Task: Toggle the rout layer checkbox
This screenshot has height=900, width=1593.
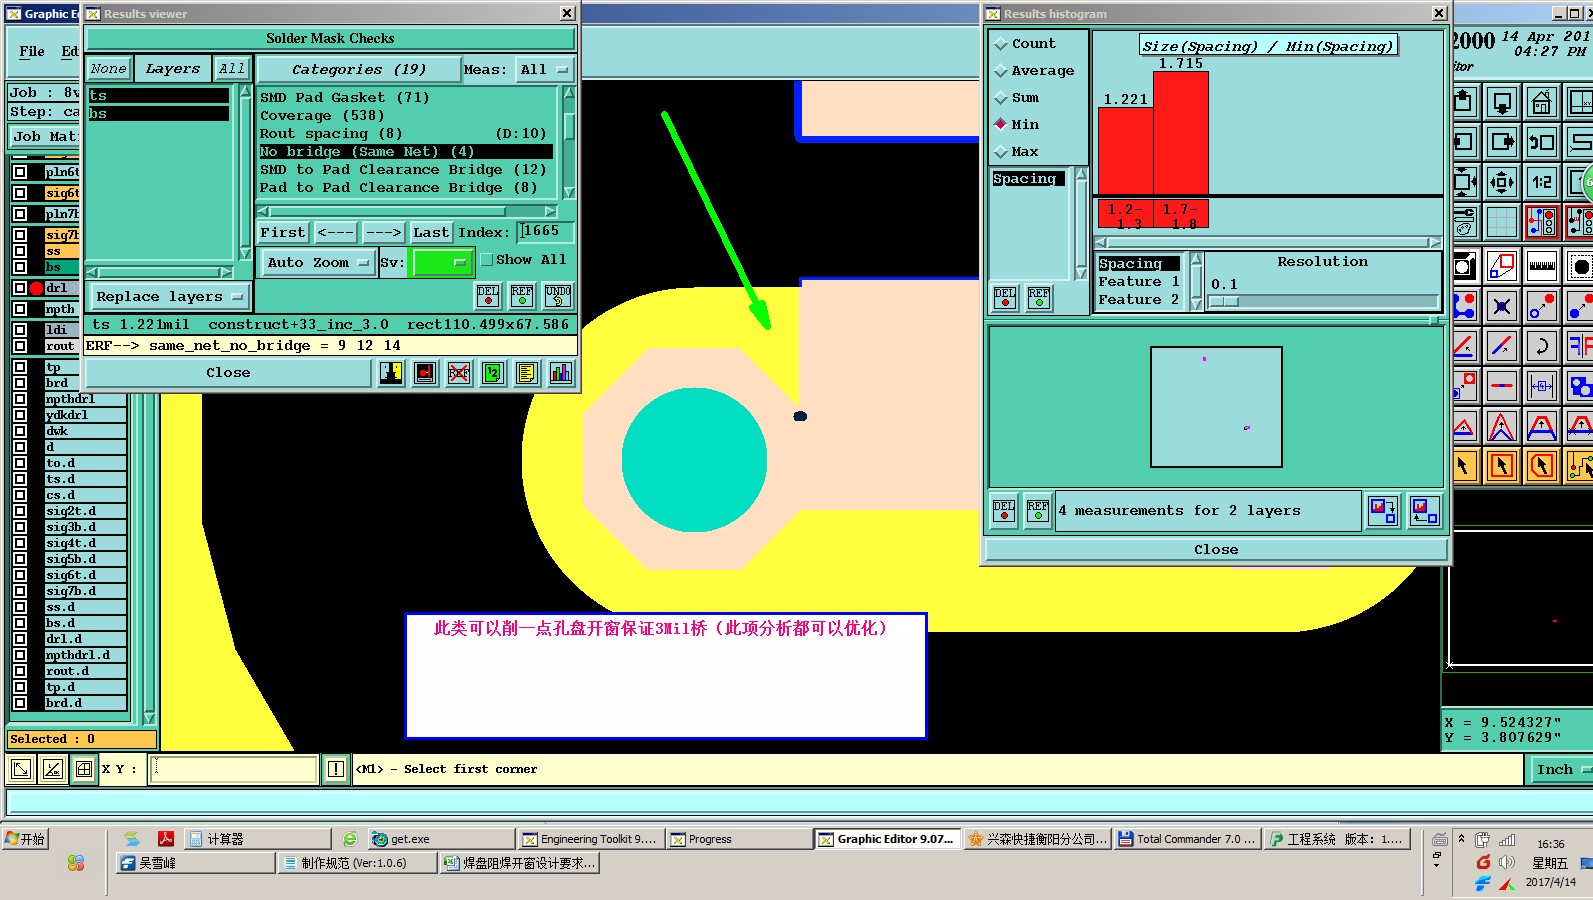Action: [x=20, y=346]
